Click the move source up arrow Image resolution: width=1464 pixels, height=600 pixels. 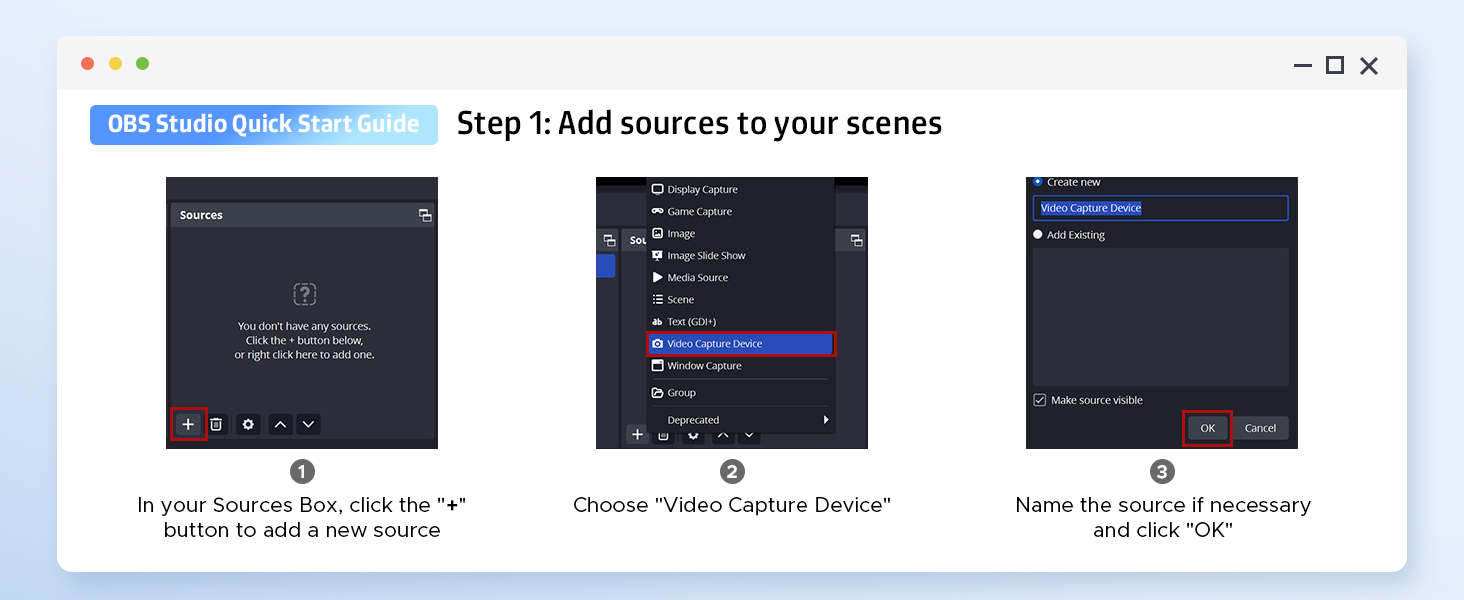click(x=280, y=424)
